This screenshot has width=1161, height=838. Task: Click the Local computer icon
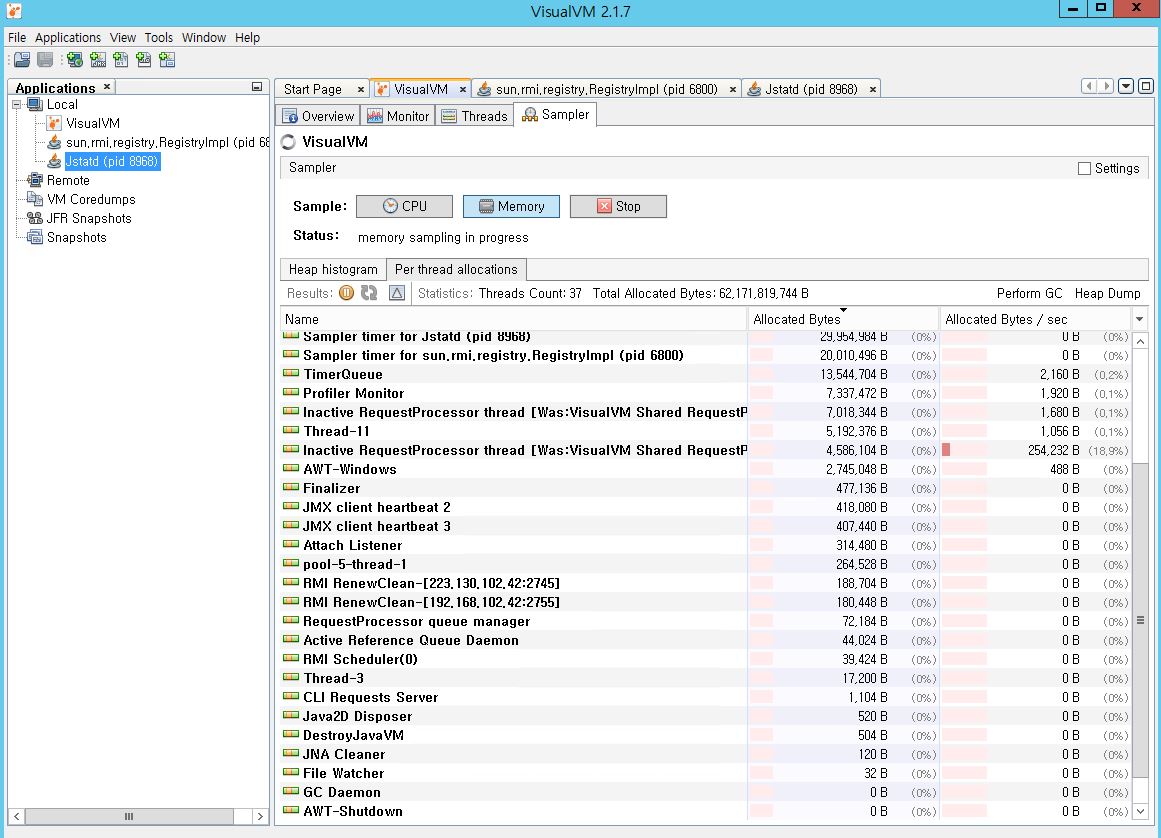pyautogui.click(x=35, y=104)
